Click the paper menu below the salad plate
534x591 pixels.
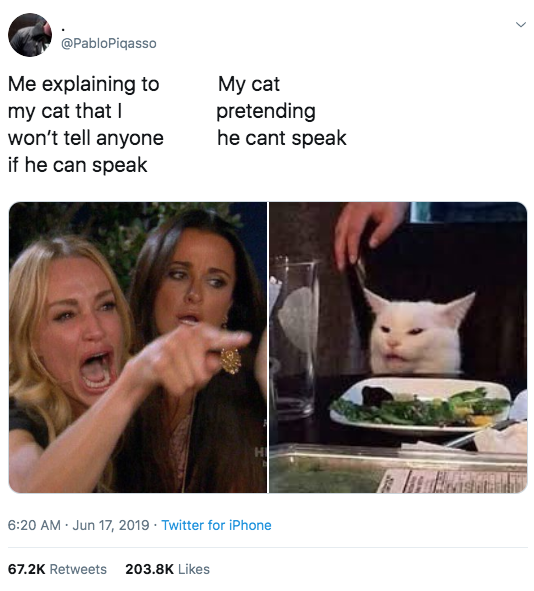point(452,481)
